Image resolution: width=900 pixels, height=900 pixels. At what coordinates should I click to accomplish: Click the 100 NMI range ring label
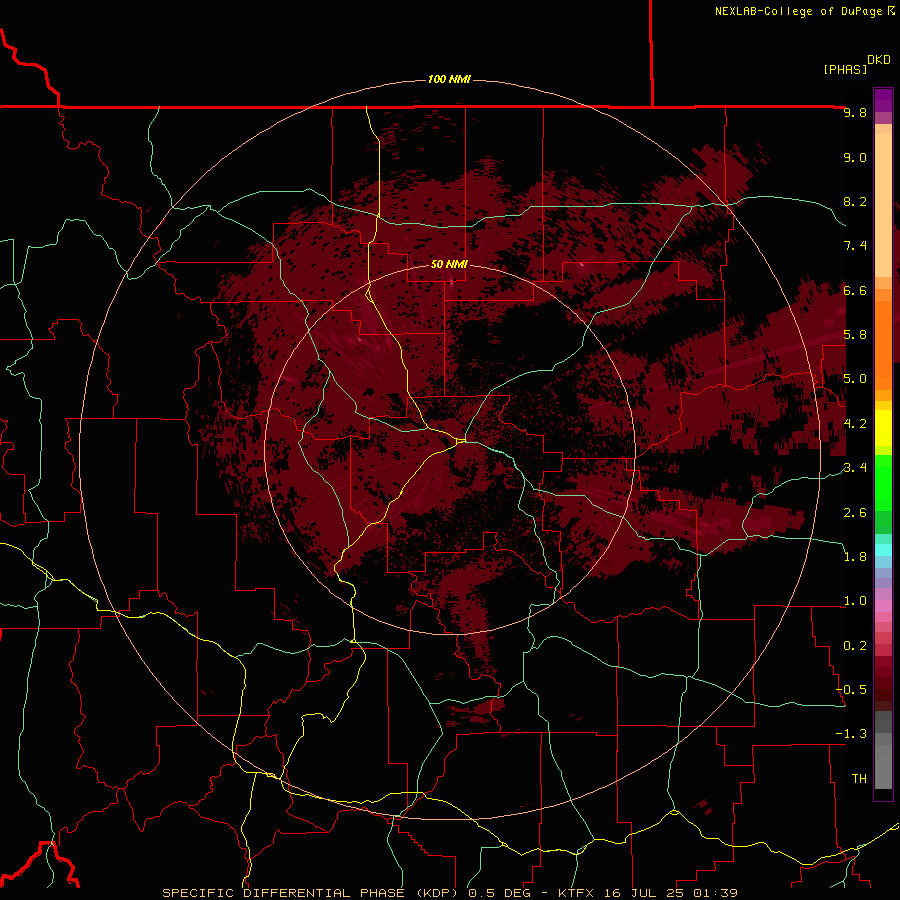pyautogui.click(x=449, y=79)
